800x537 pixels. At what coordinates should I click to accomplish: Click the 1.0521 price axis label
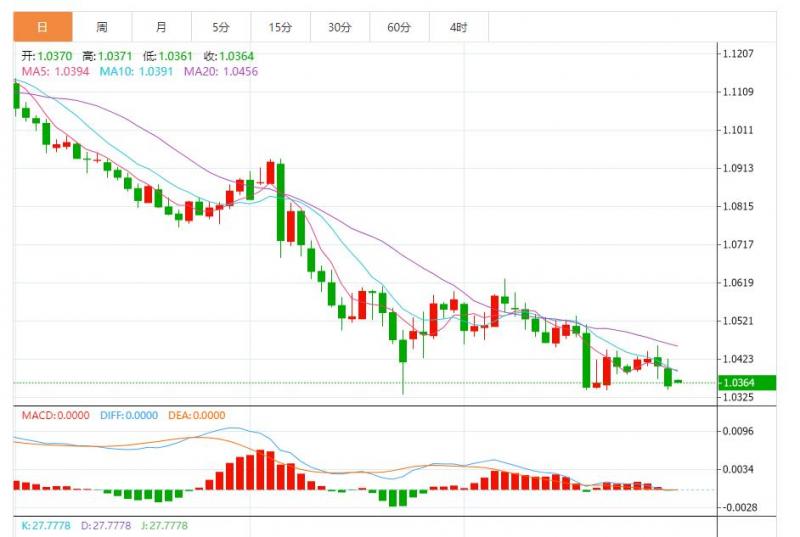tap(738, 321)
